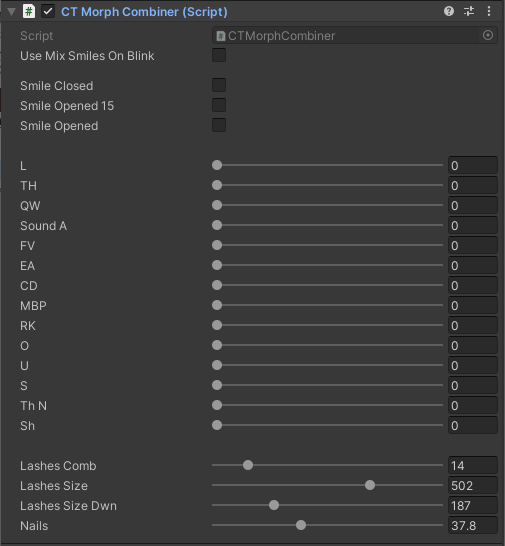The height and width of the screenshot is (546, 505).
Task: Click the CTMorphCombiner script reference field
Action: coord(355,36)
